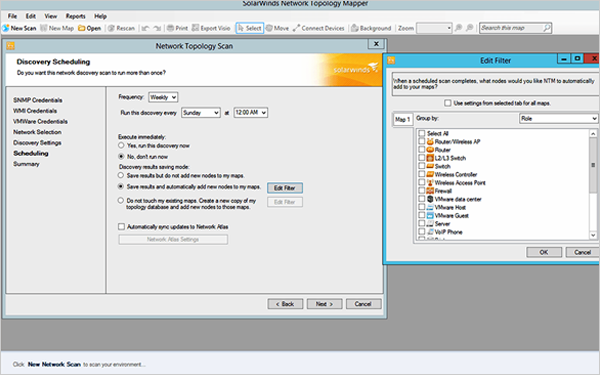Viewport: 600px width, 375px height.
Task: Click OK in the Edit Filter dialog
Action: point(544,252)
